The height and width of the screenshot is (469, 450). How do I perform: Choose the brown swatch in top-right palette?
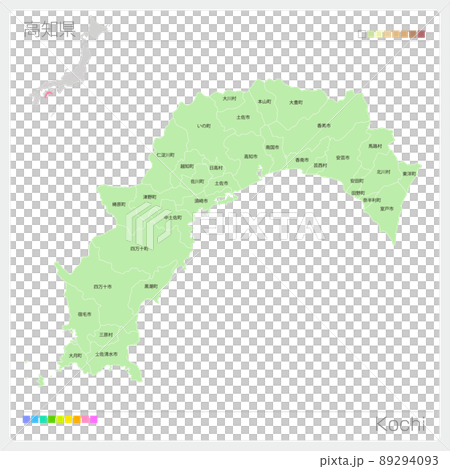(x=413, y=34)
